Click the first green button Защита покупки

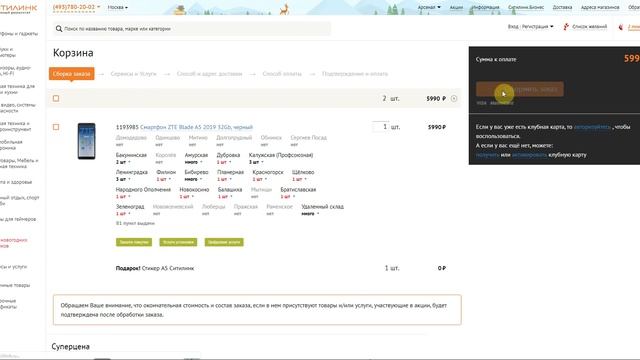pos(134,242)
